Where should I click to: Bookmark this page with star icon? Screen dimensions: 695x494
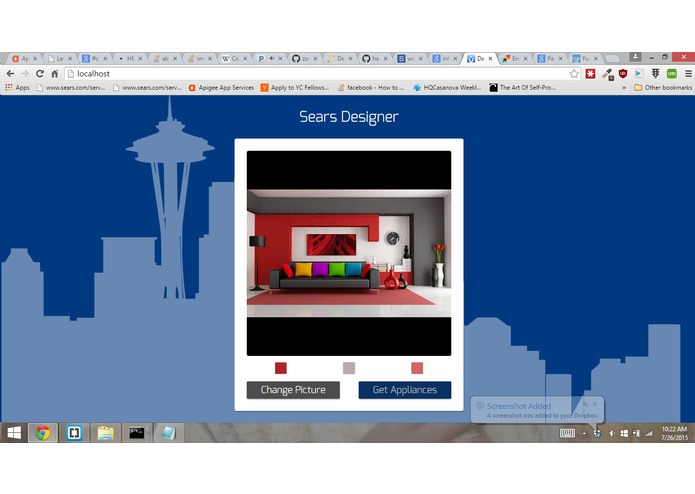tap(574, 74)
